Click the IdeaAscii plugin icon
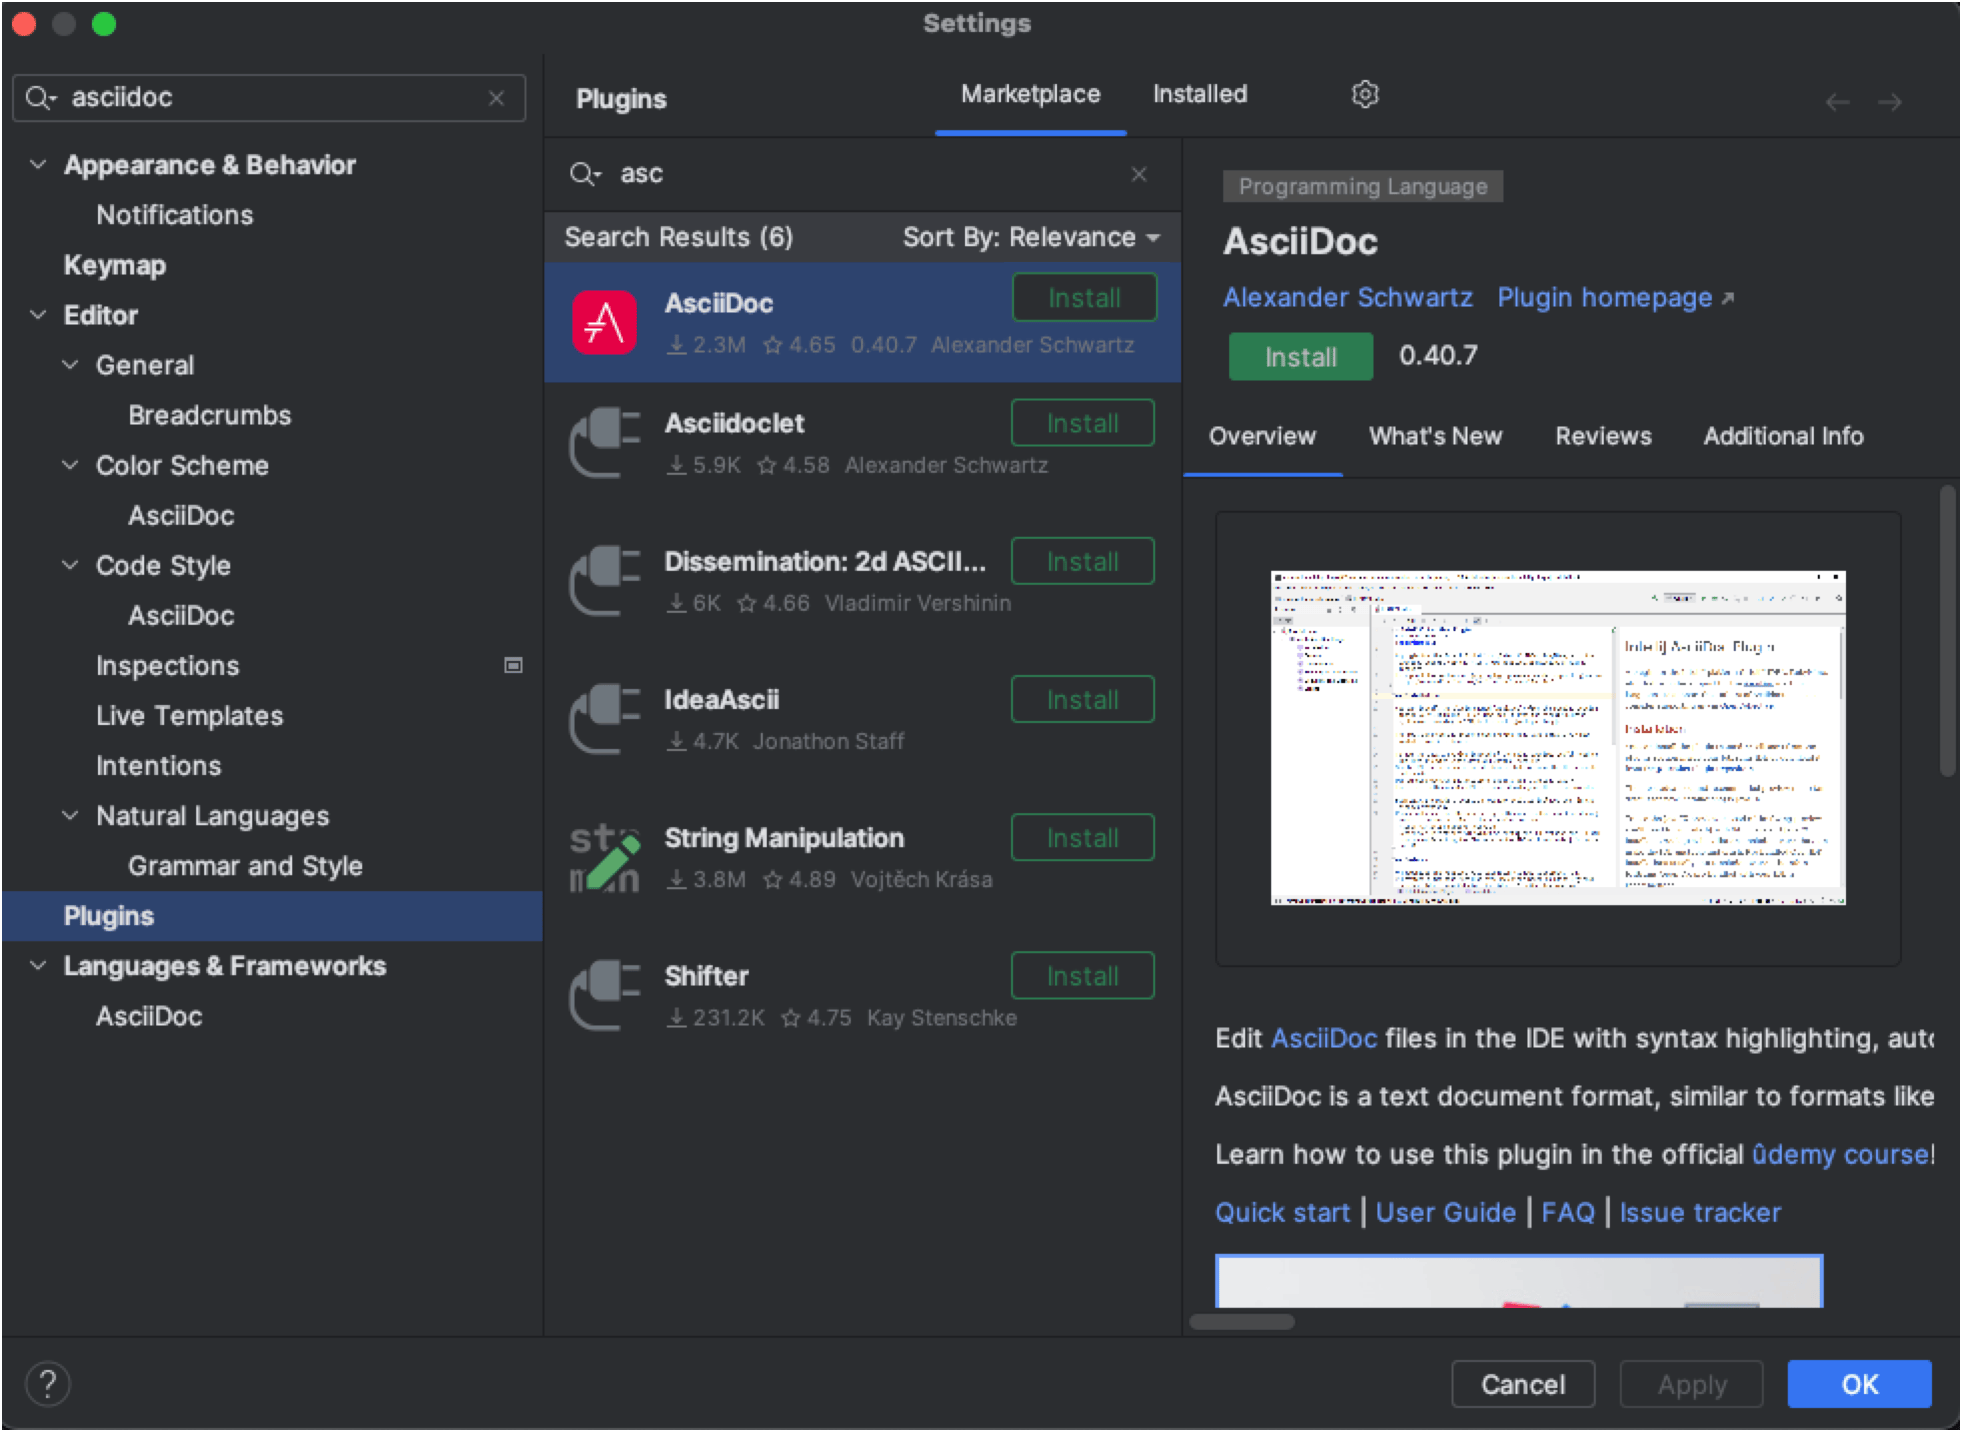The width and height of the screenshot is (1962, 1432). point(603,718)
